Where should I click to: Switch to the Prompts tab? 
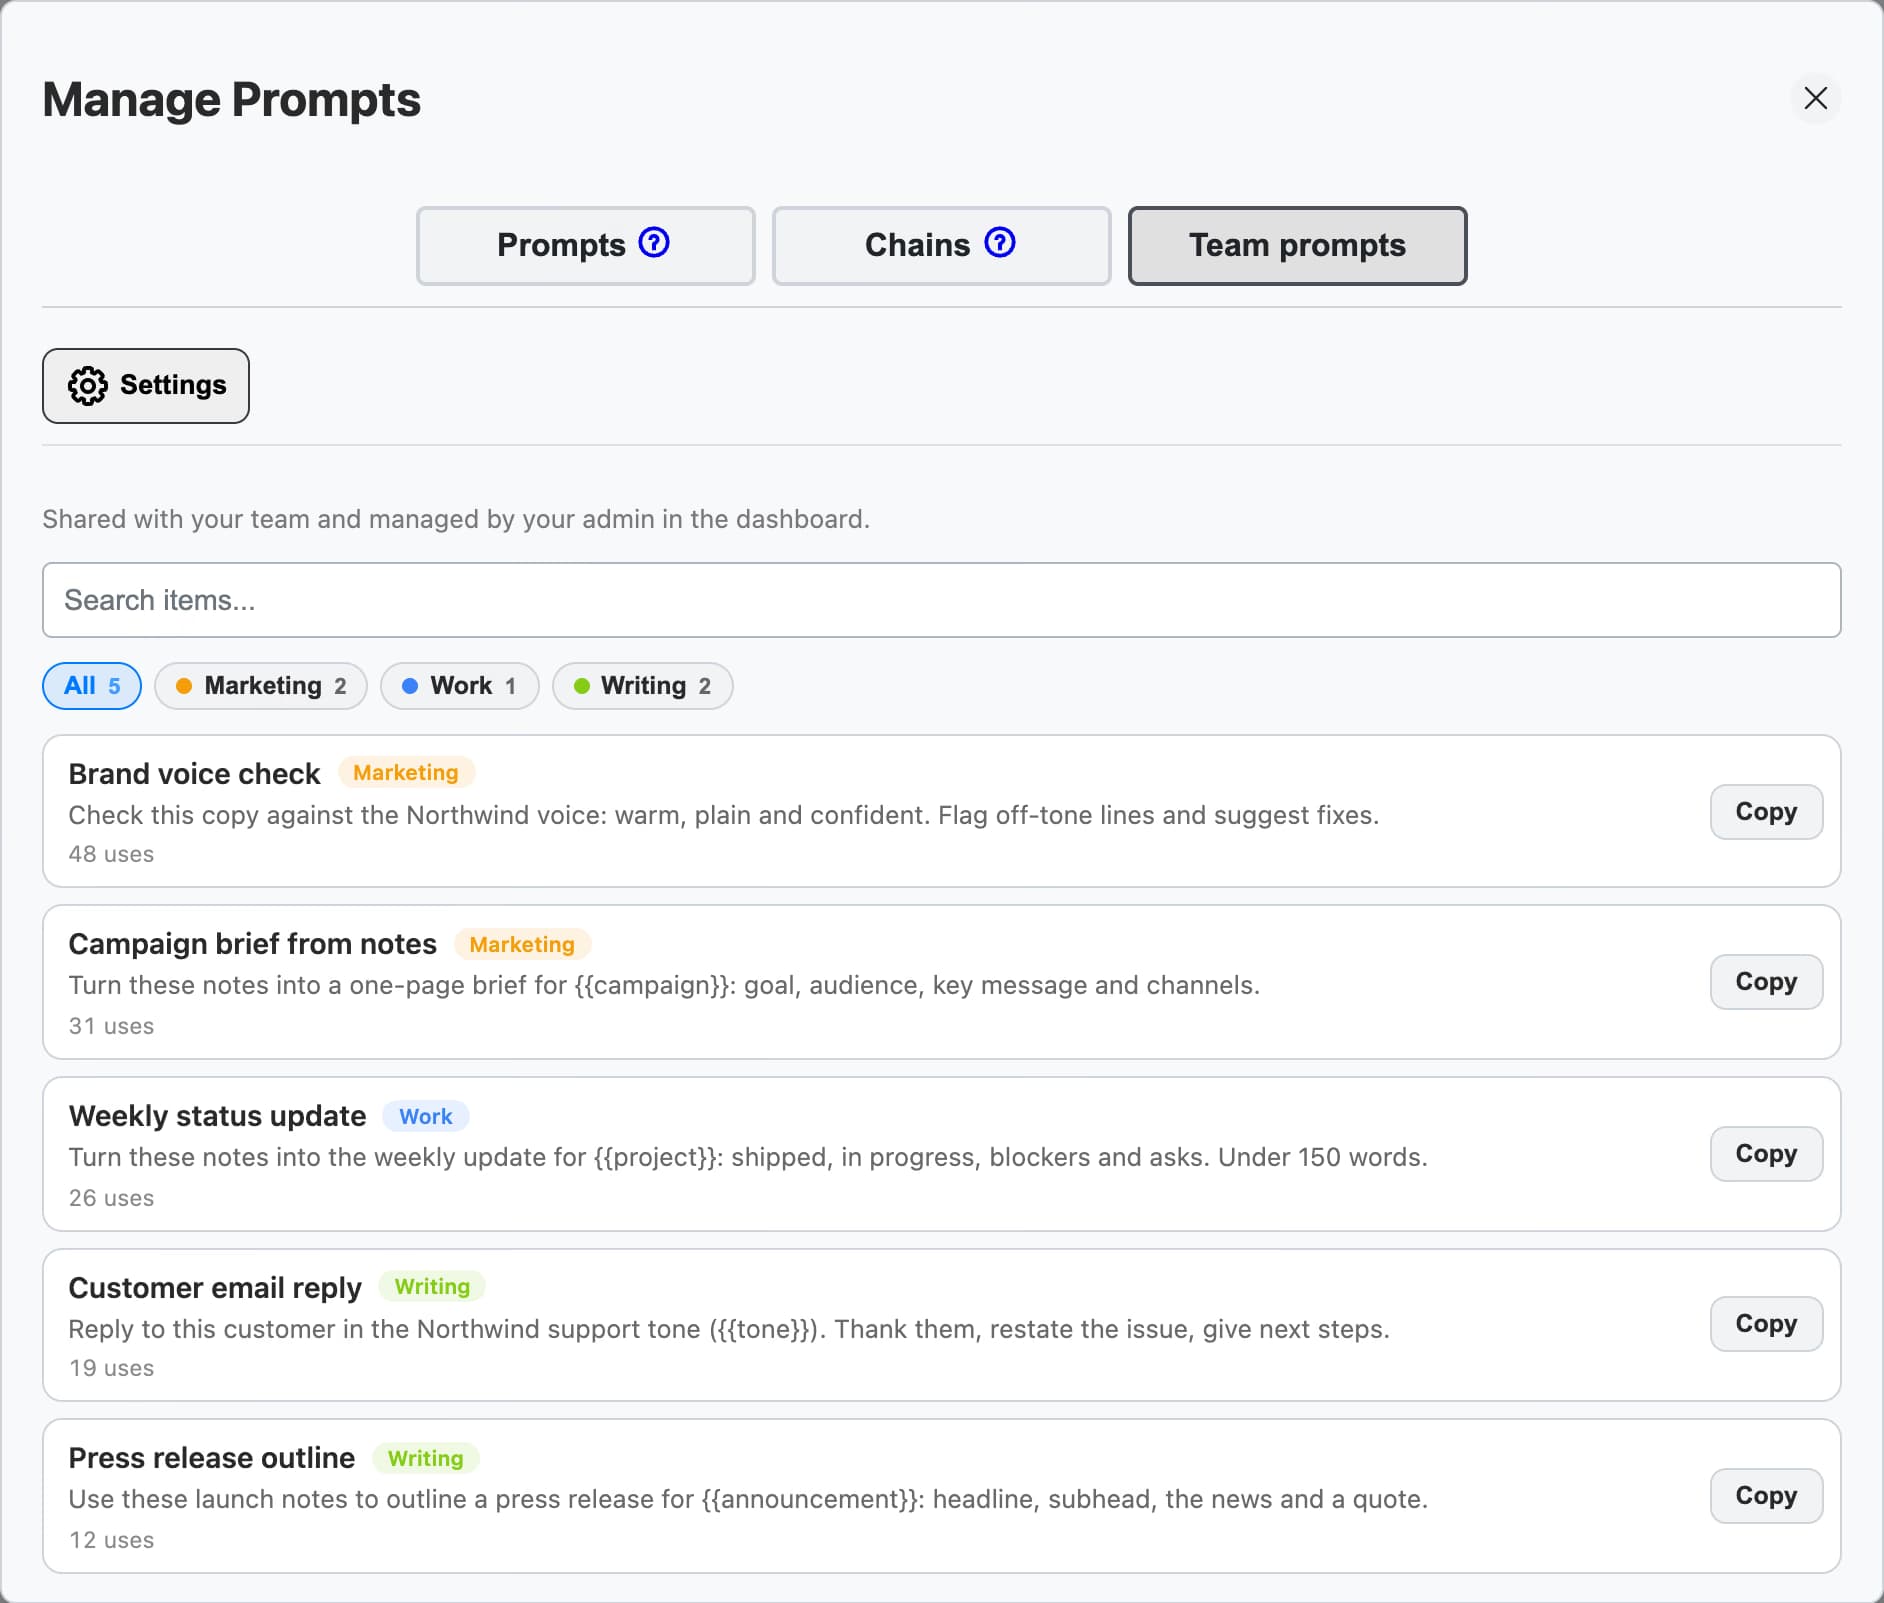coord(585,246)
